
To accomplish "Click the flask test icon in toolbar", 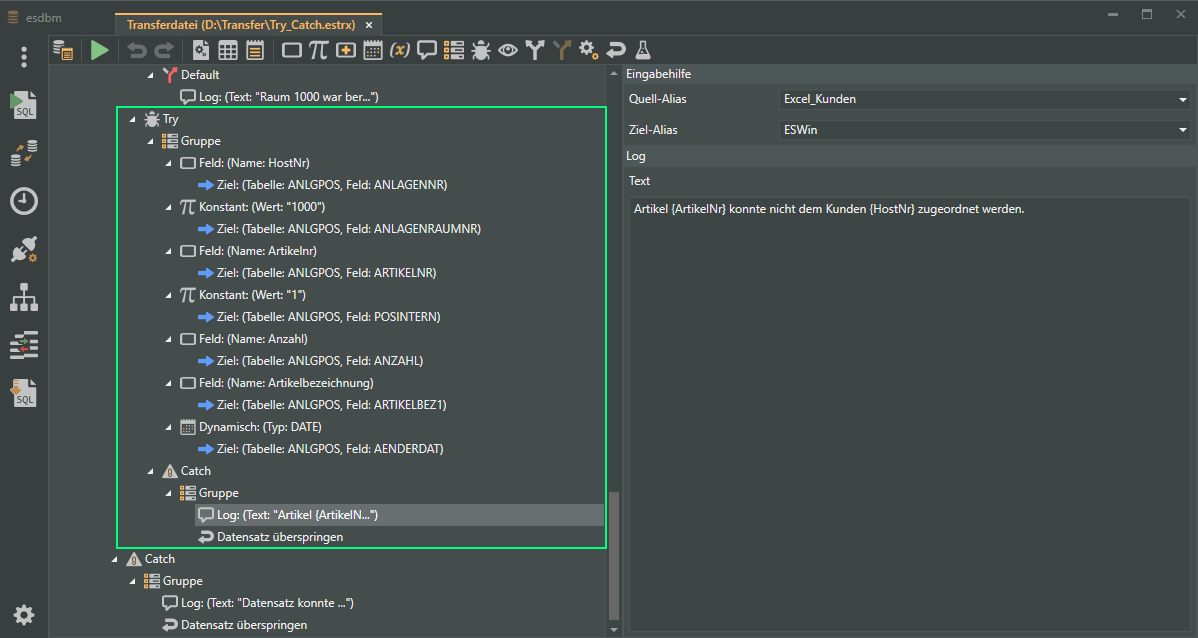I will pyautogui.click(x=643, y=50).
